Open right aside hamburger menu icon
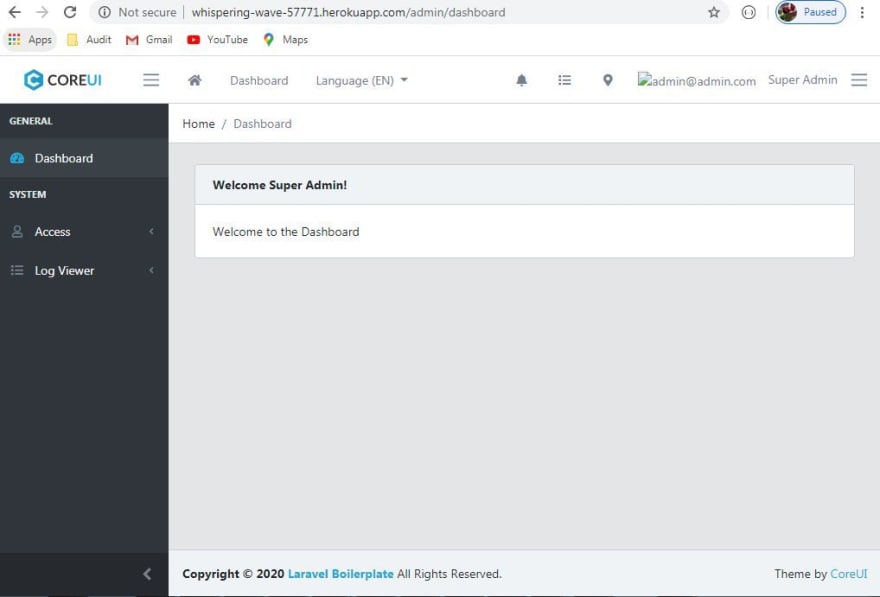Screen dimensions: 880x597 click(x=859, y=80)
